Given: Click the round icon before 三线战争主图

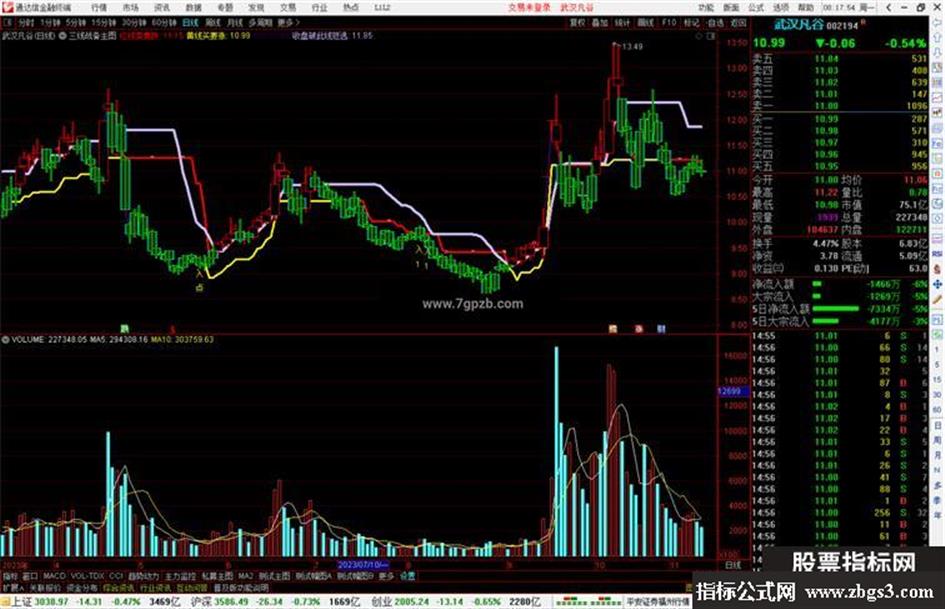Looking at the screenshot, I should point(63,36).
